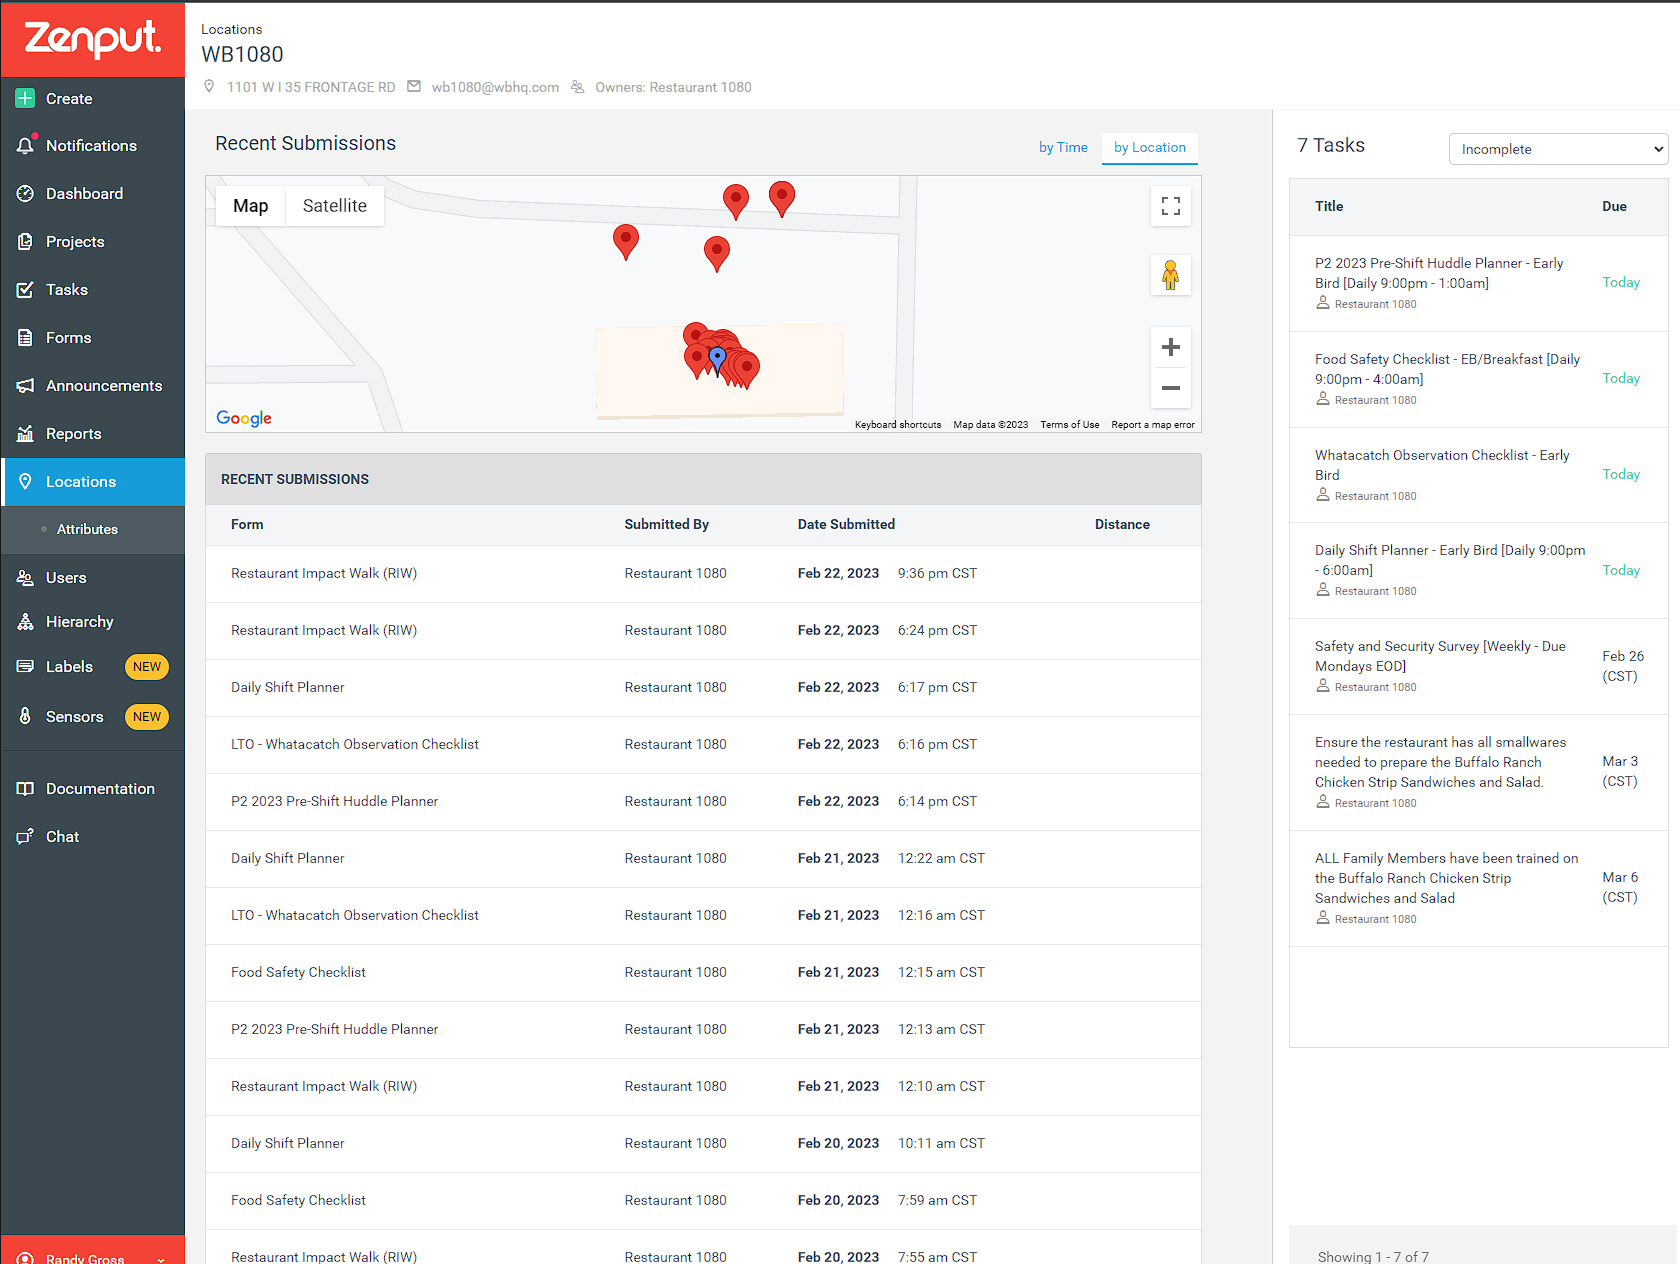This screenshot has height=1264, width=1680.
Task: Show submissions by Time tab
Action: [1063, 147]
